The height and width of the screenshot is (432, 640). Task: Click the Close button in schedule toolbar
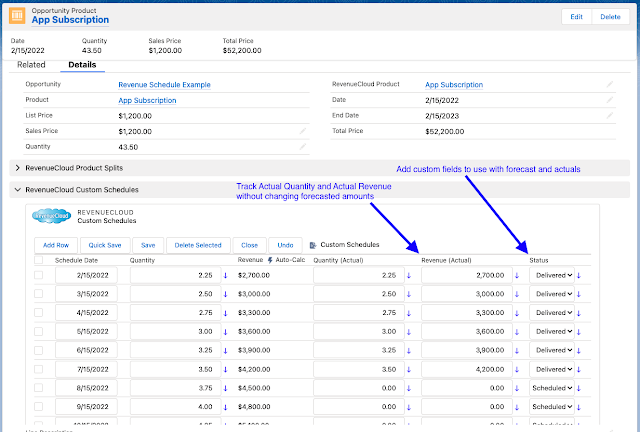[249, 245]
